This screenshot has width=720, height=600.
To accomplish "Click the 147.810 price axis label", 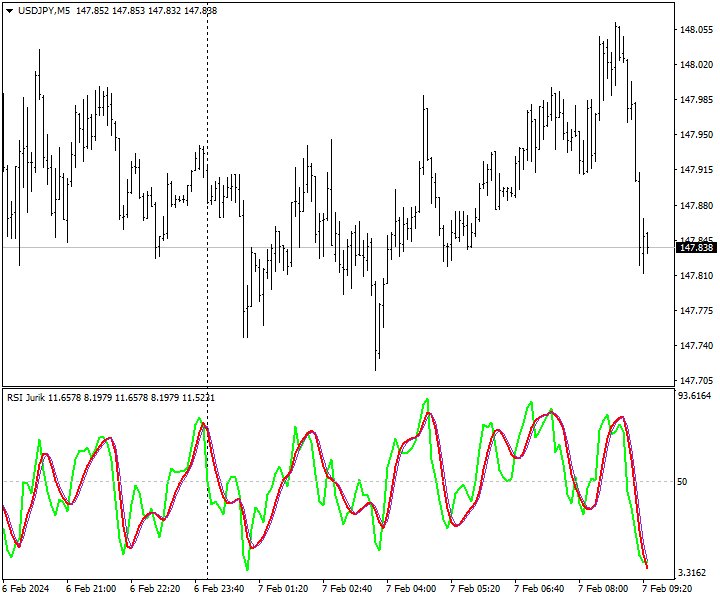I will pos(696,275).
